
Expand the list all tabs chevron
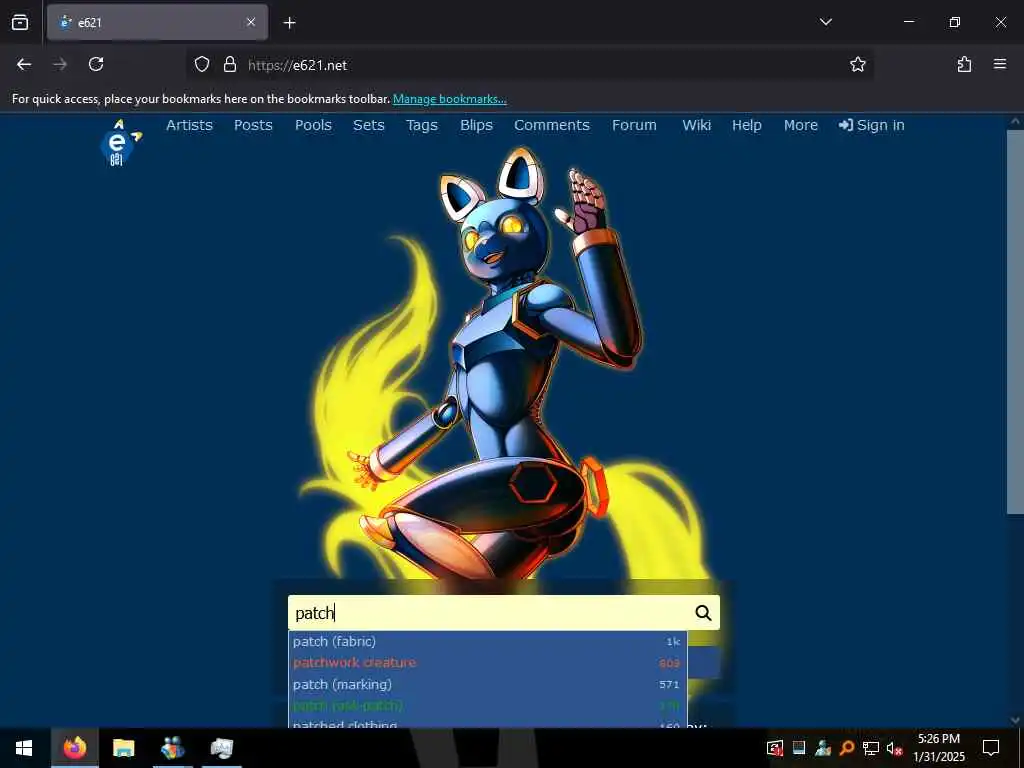(825, 22)
